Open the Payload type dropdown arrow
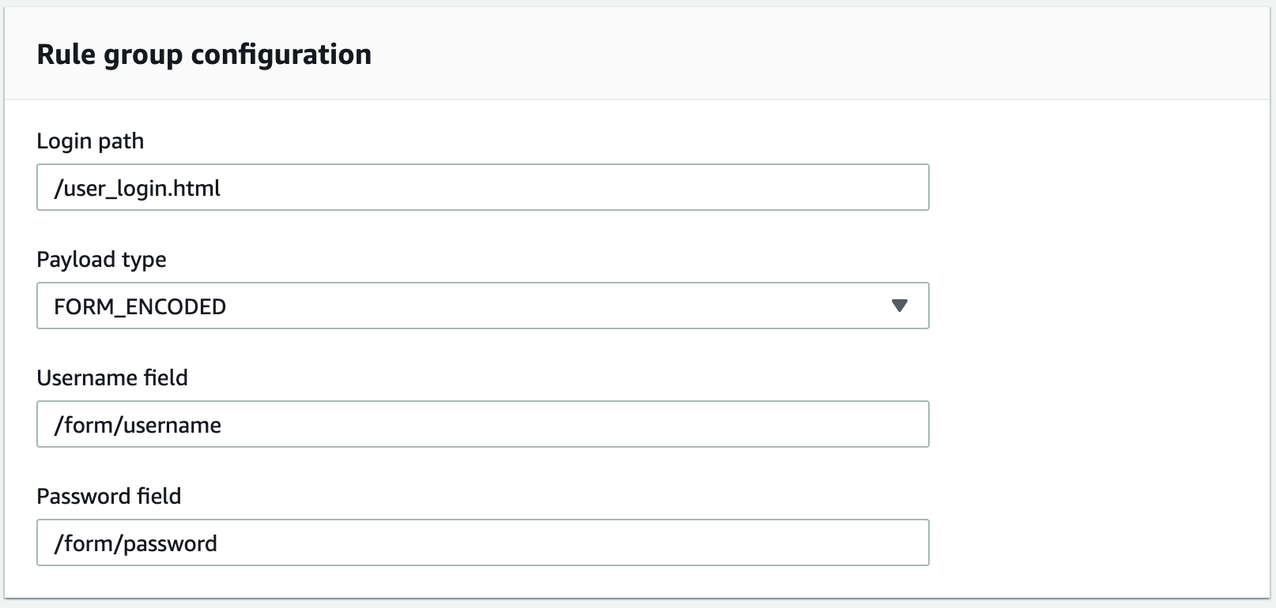The image size is (1276, 608). (899, 306)
